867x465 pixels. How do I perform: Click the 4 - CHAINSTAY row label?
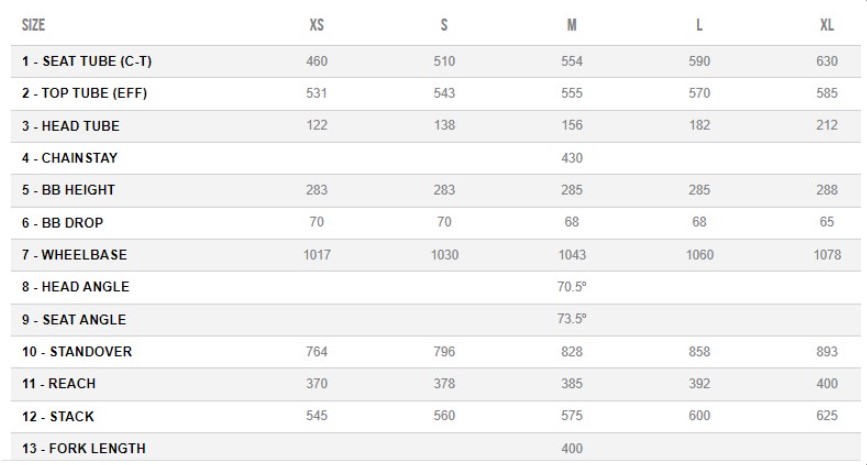(70, 158)
